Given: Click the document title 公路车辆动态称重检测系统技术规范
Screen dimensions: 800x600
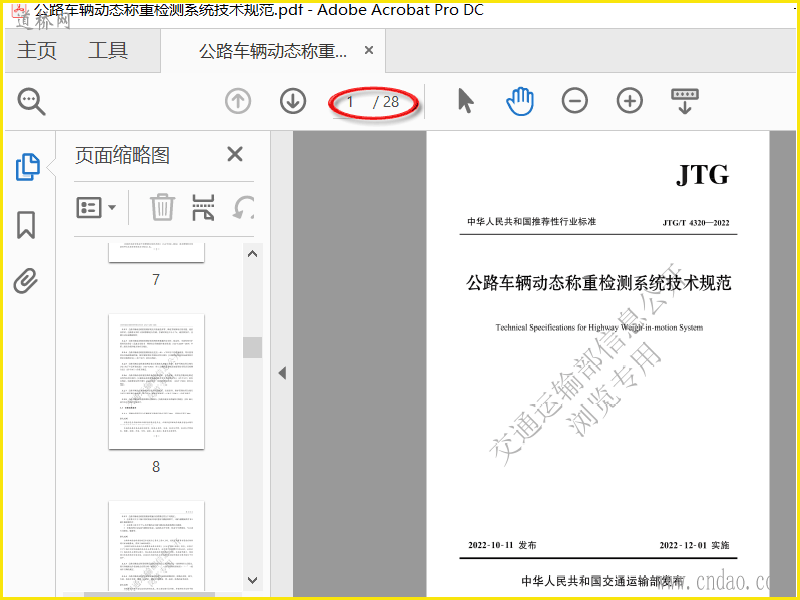Looking at the screenshot, I should pos(598,283).
